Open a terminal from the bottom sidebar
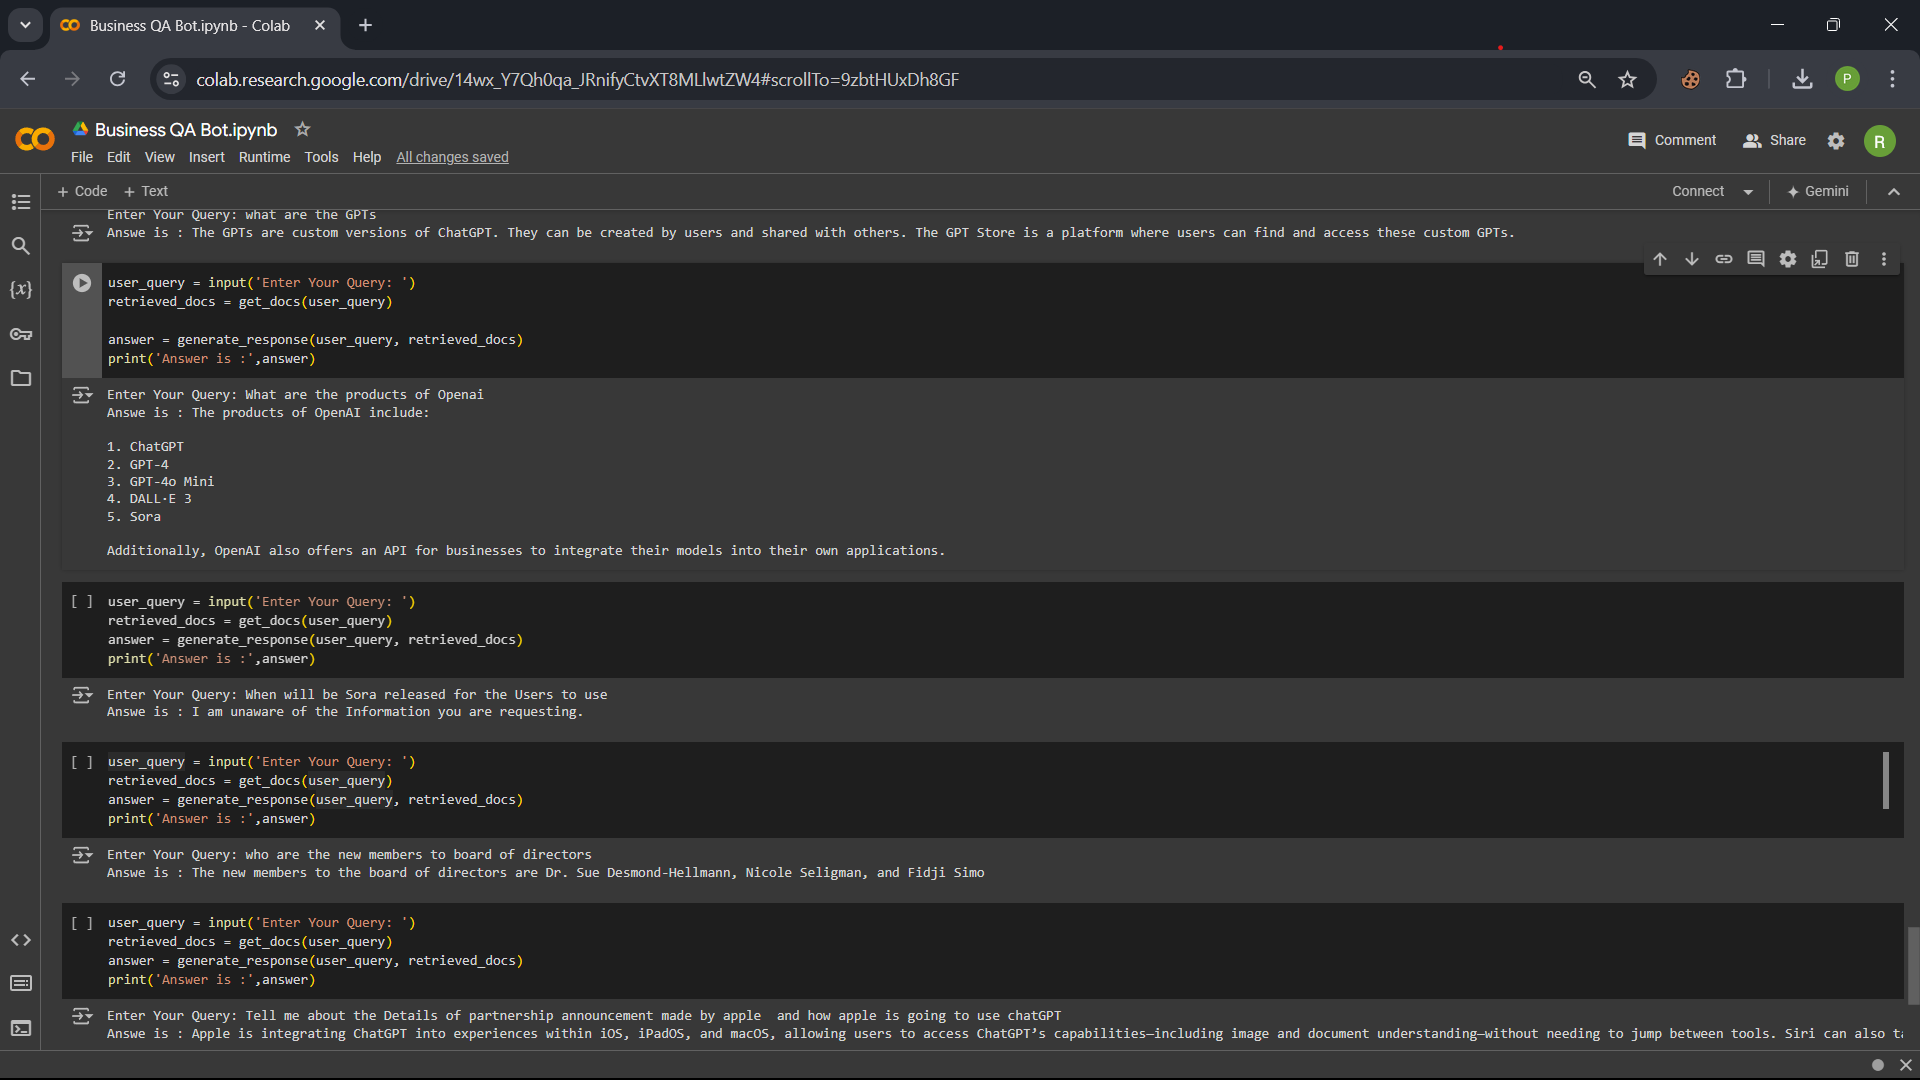Screen dimensions: 1920x1080 (x=21, y=1028)
